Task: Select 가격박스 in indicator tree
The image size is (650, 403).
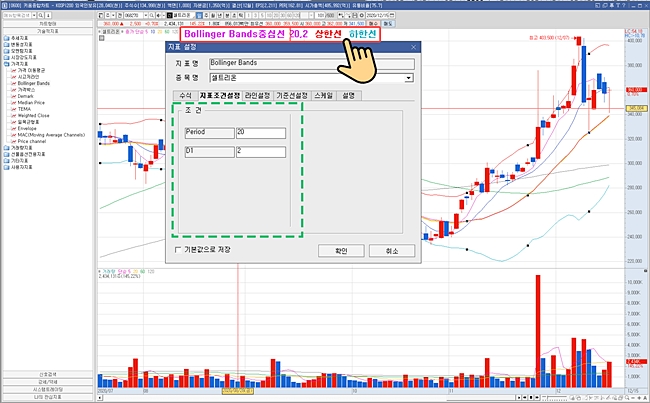Action: 26,90
